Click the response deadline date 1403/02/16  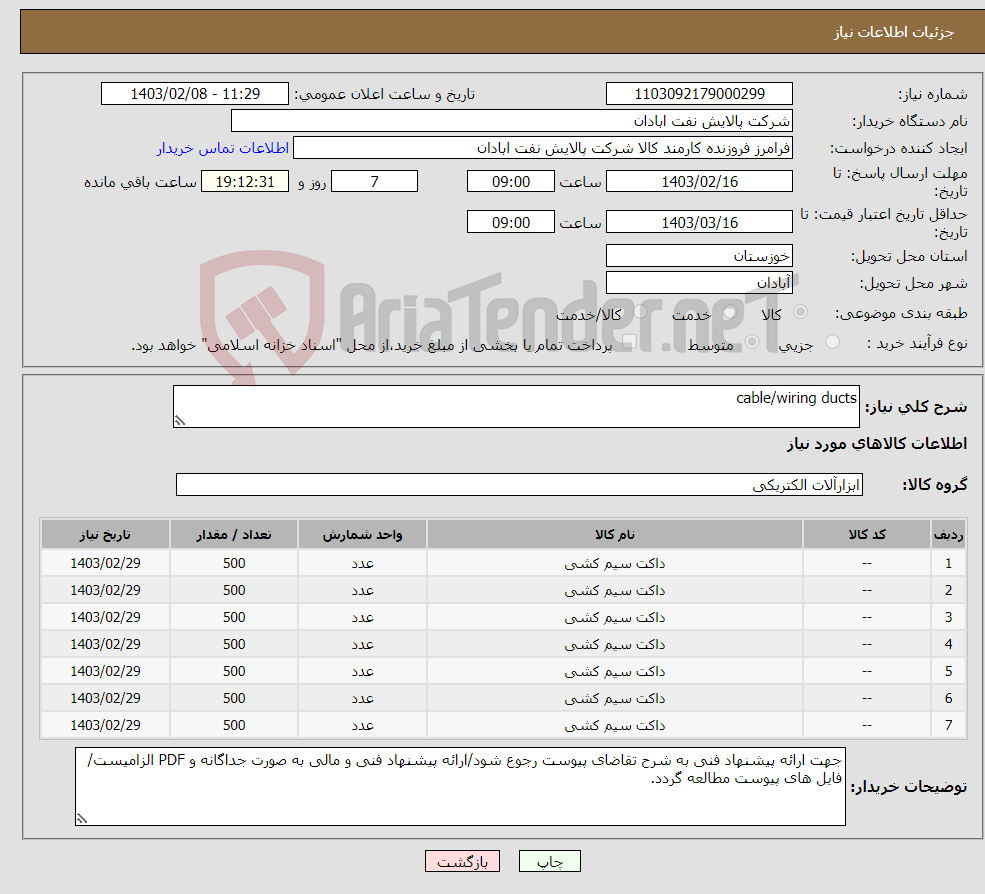tap(699, 182)
